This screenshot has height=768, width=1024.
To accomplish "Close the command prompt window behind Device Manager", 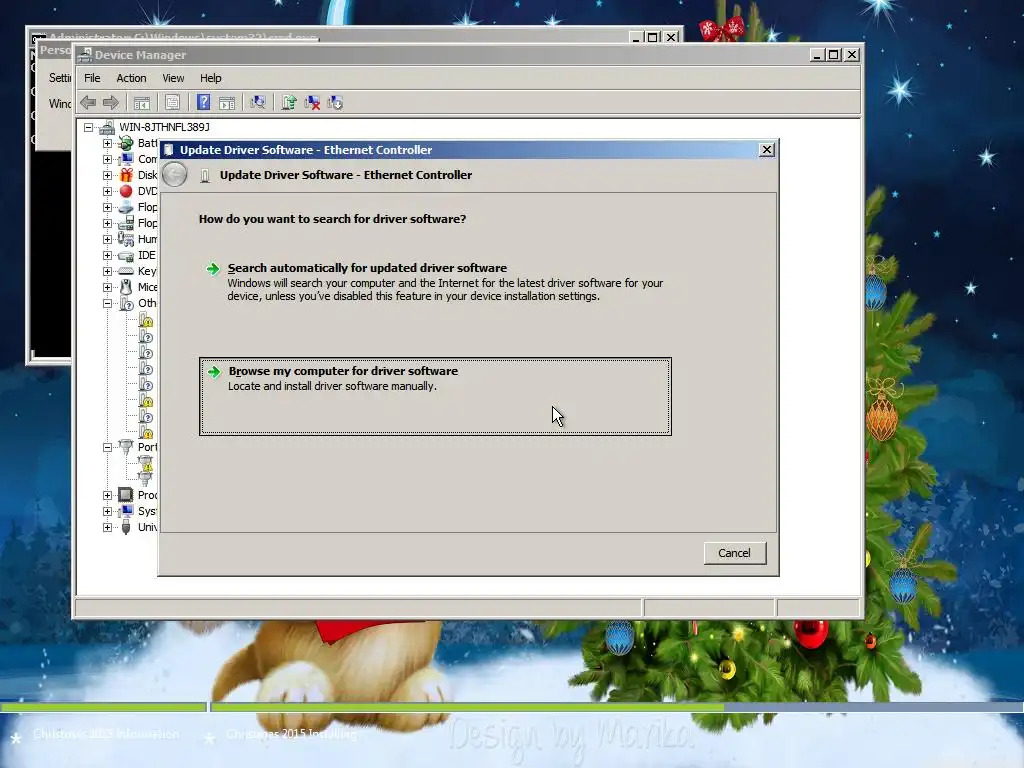I will coord(671,37).
